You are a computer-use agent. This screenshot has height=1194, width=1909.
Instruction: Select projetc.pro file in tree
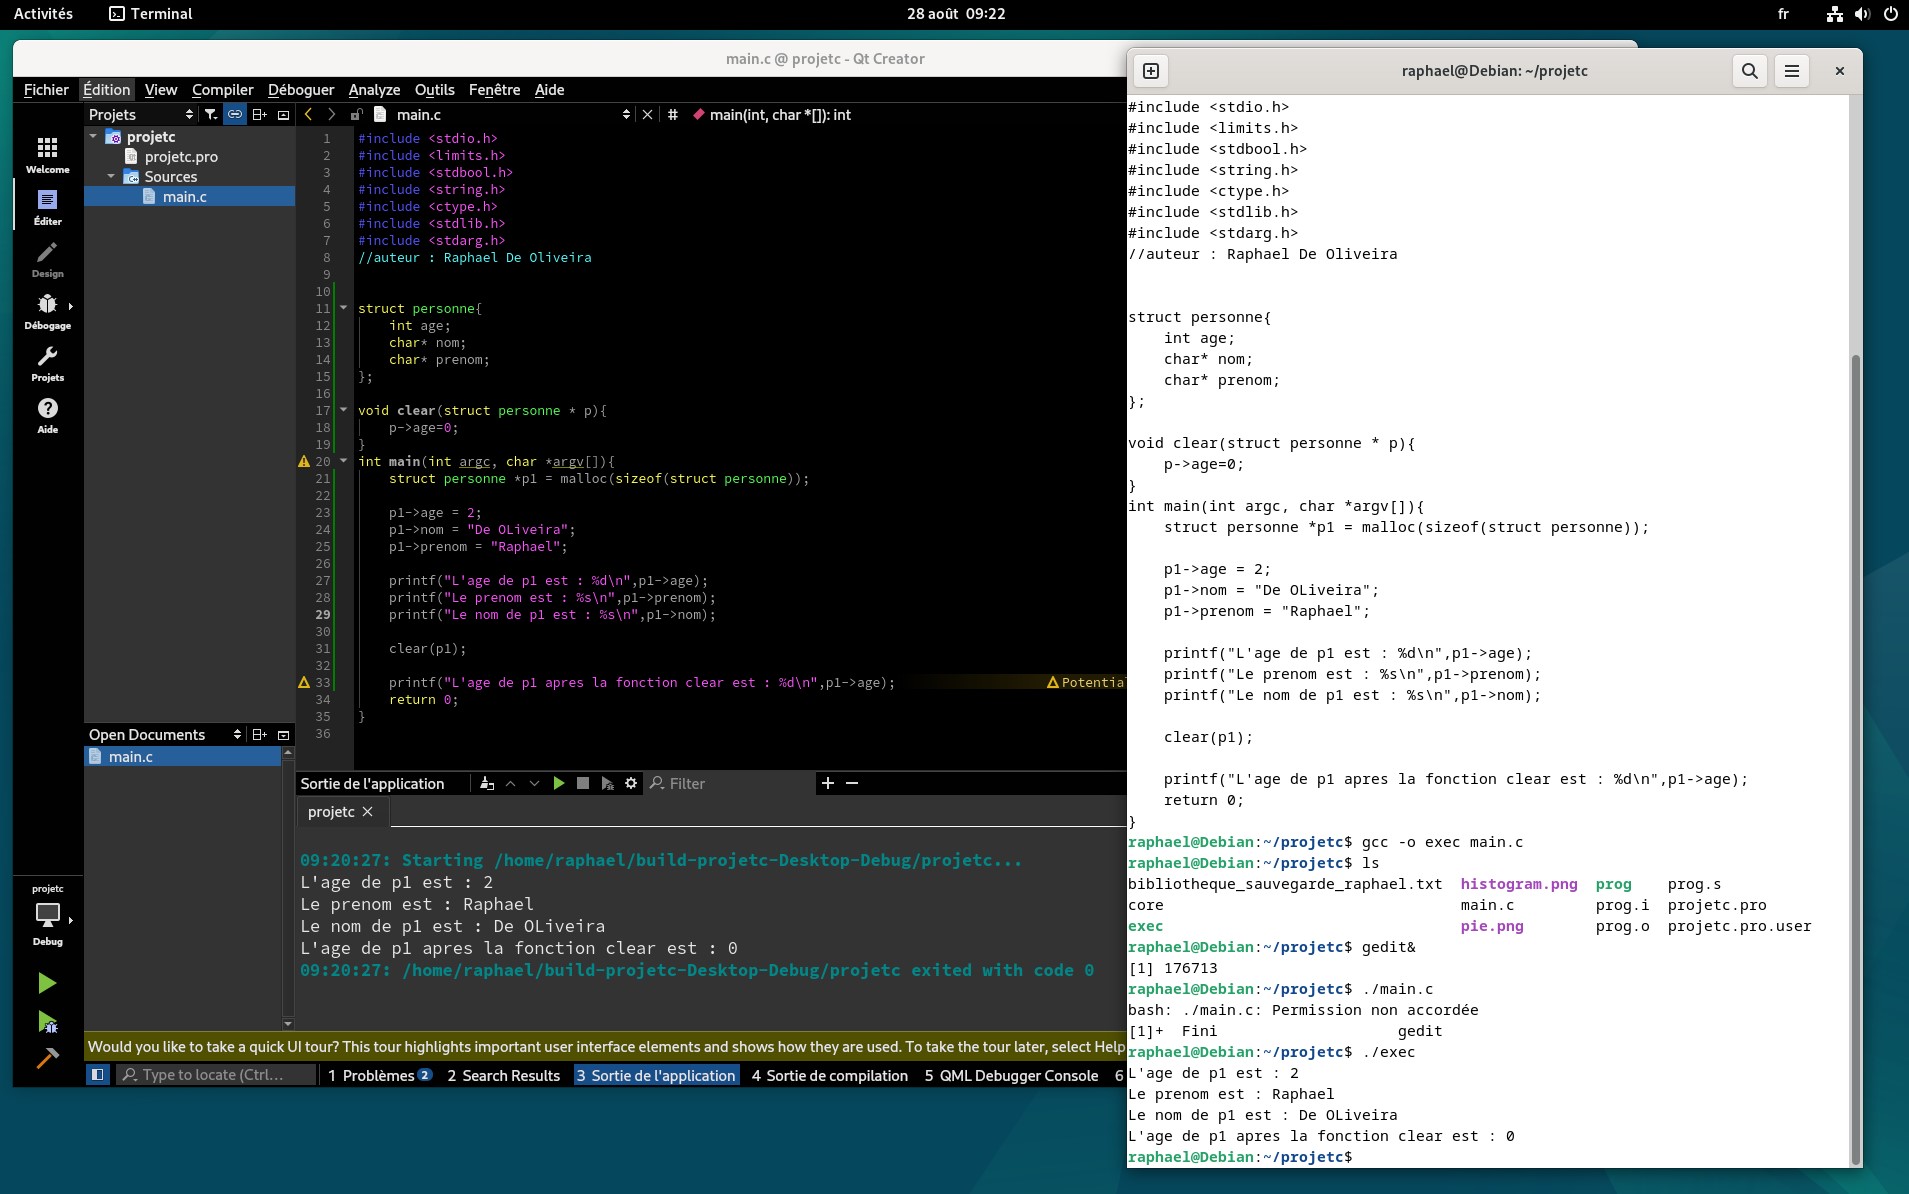181,156
